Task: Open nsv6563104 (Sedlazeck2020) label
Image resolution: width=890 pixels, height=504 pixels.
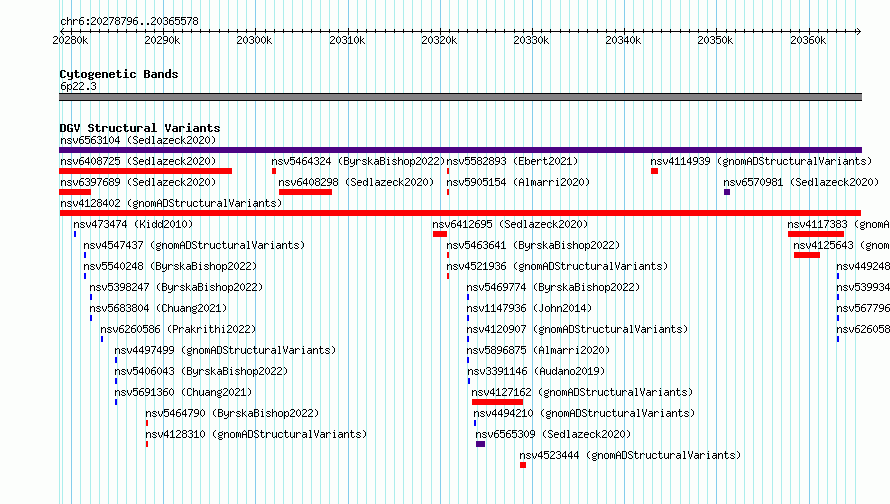Action: [138, 140]
